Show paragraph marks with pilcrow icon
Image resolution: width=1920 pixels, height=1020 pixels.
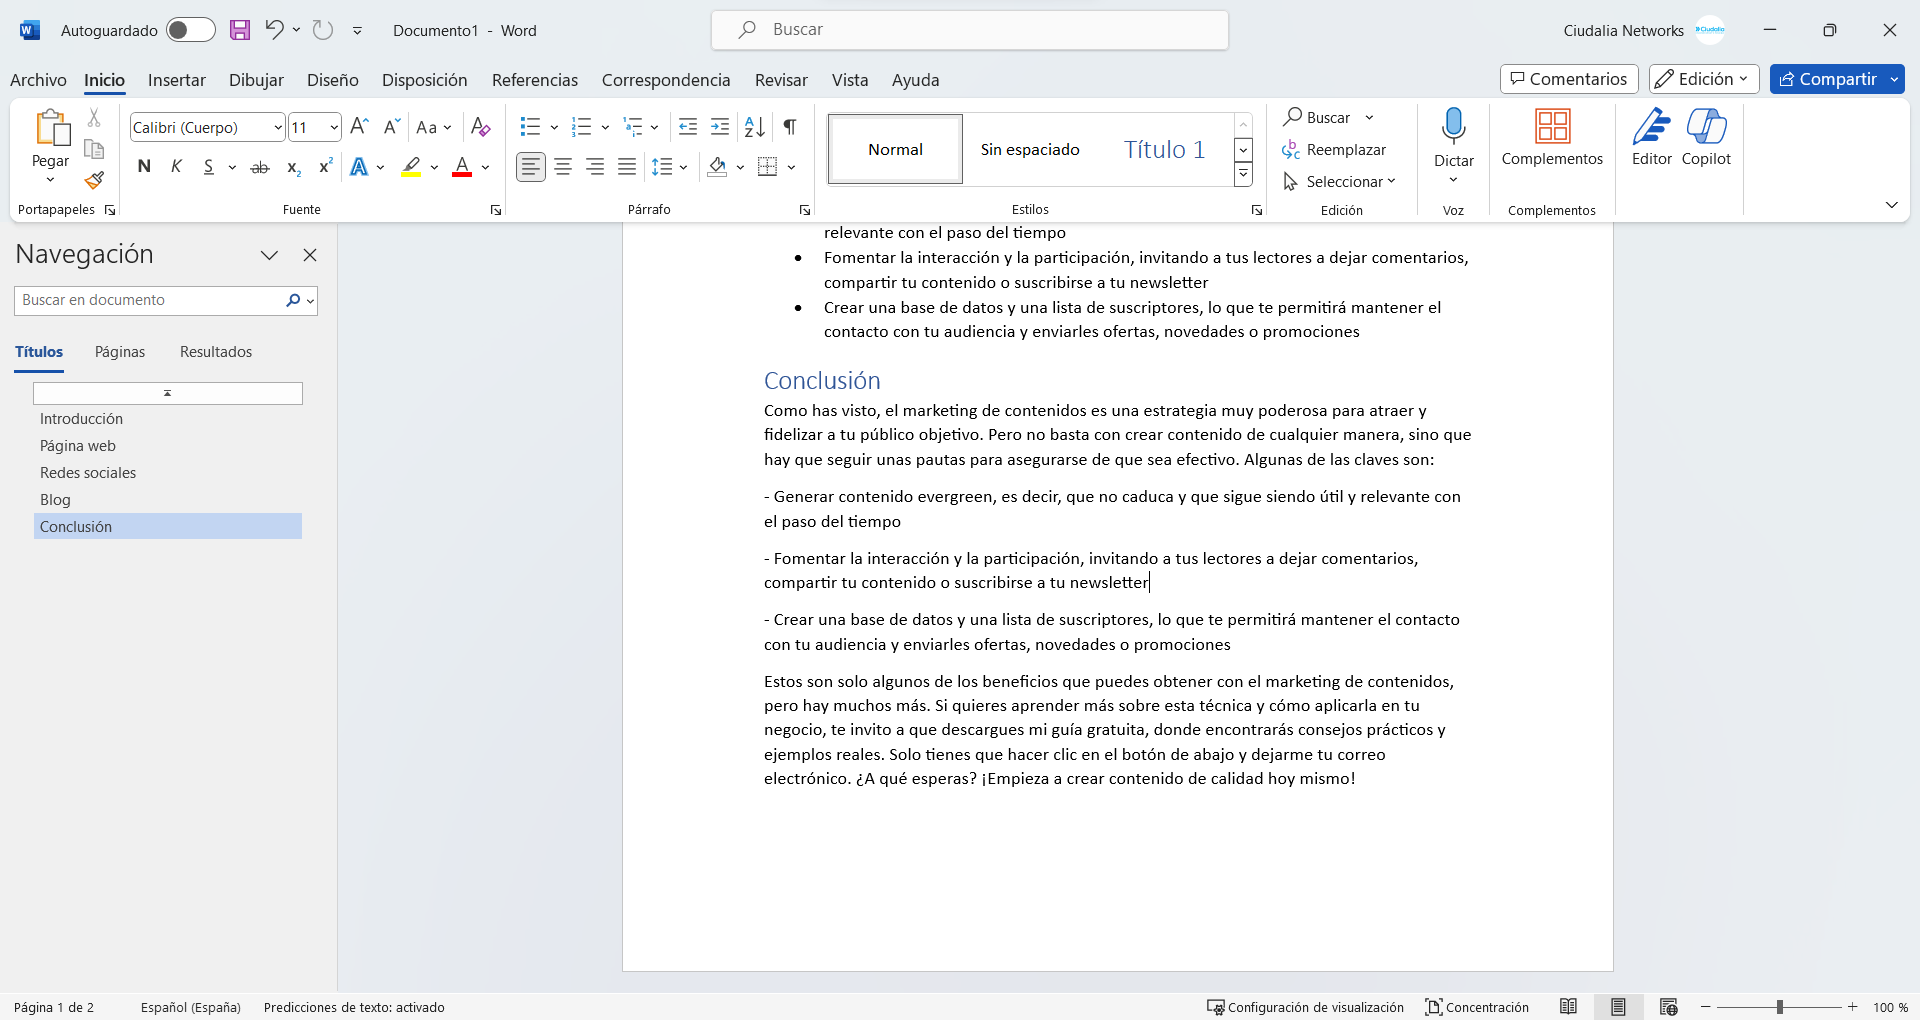(790, 127)
